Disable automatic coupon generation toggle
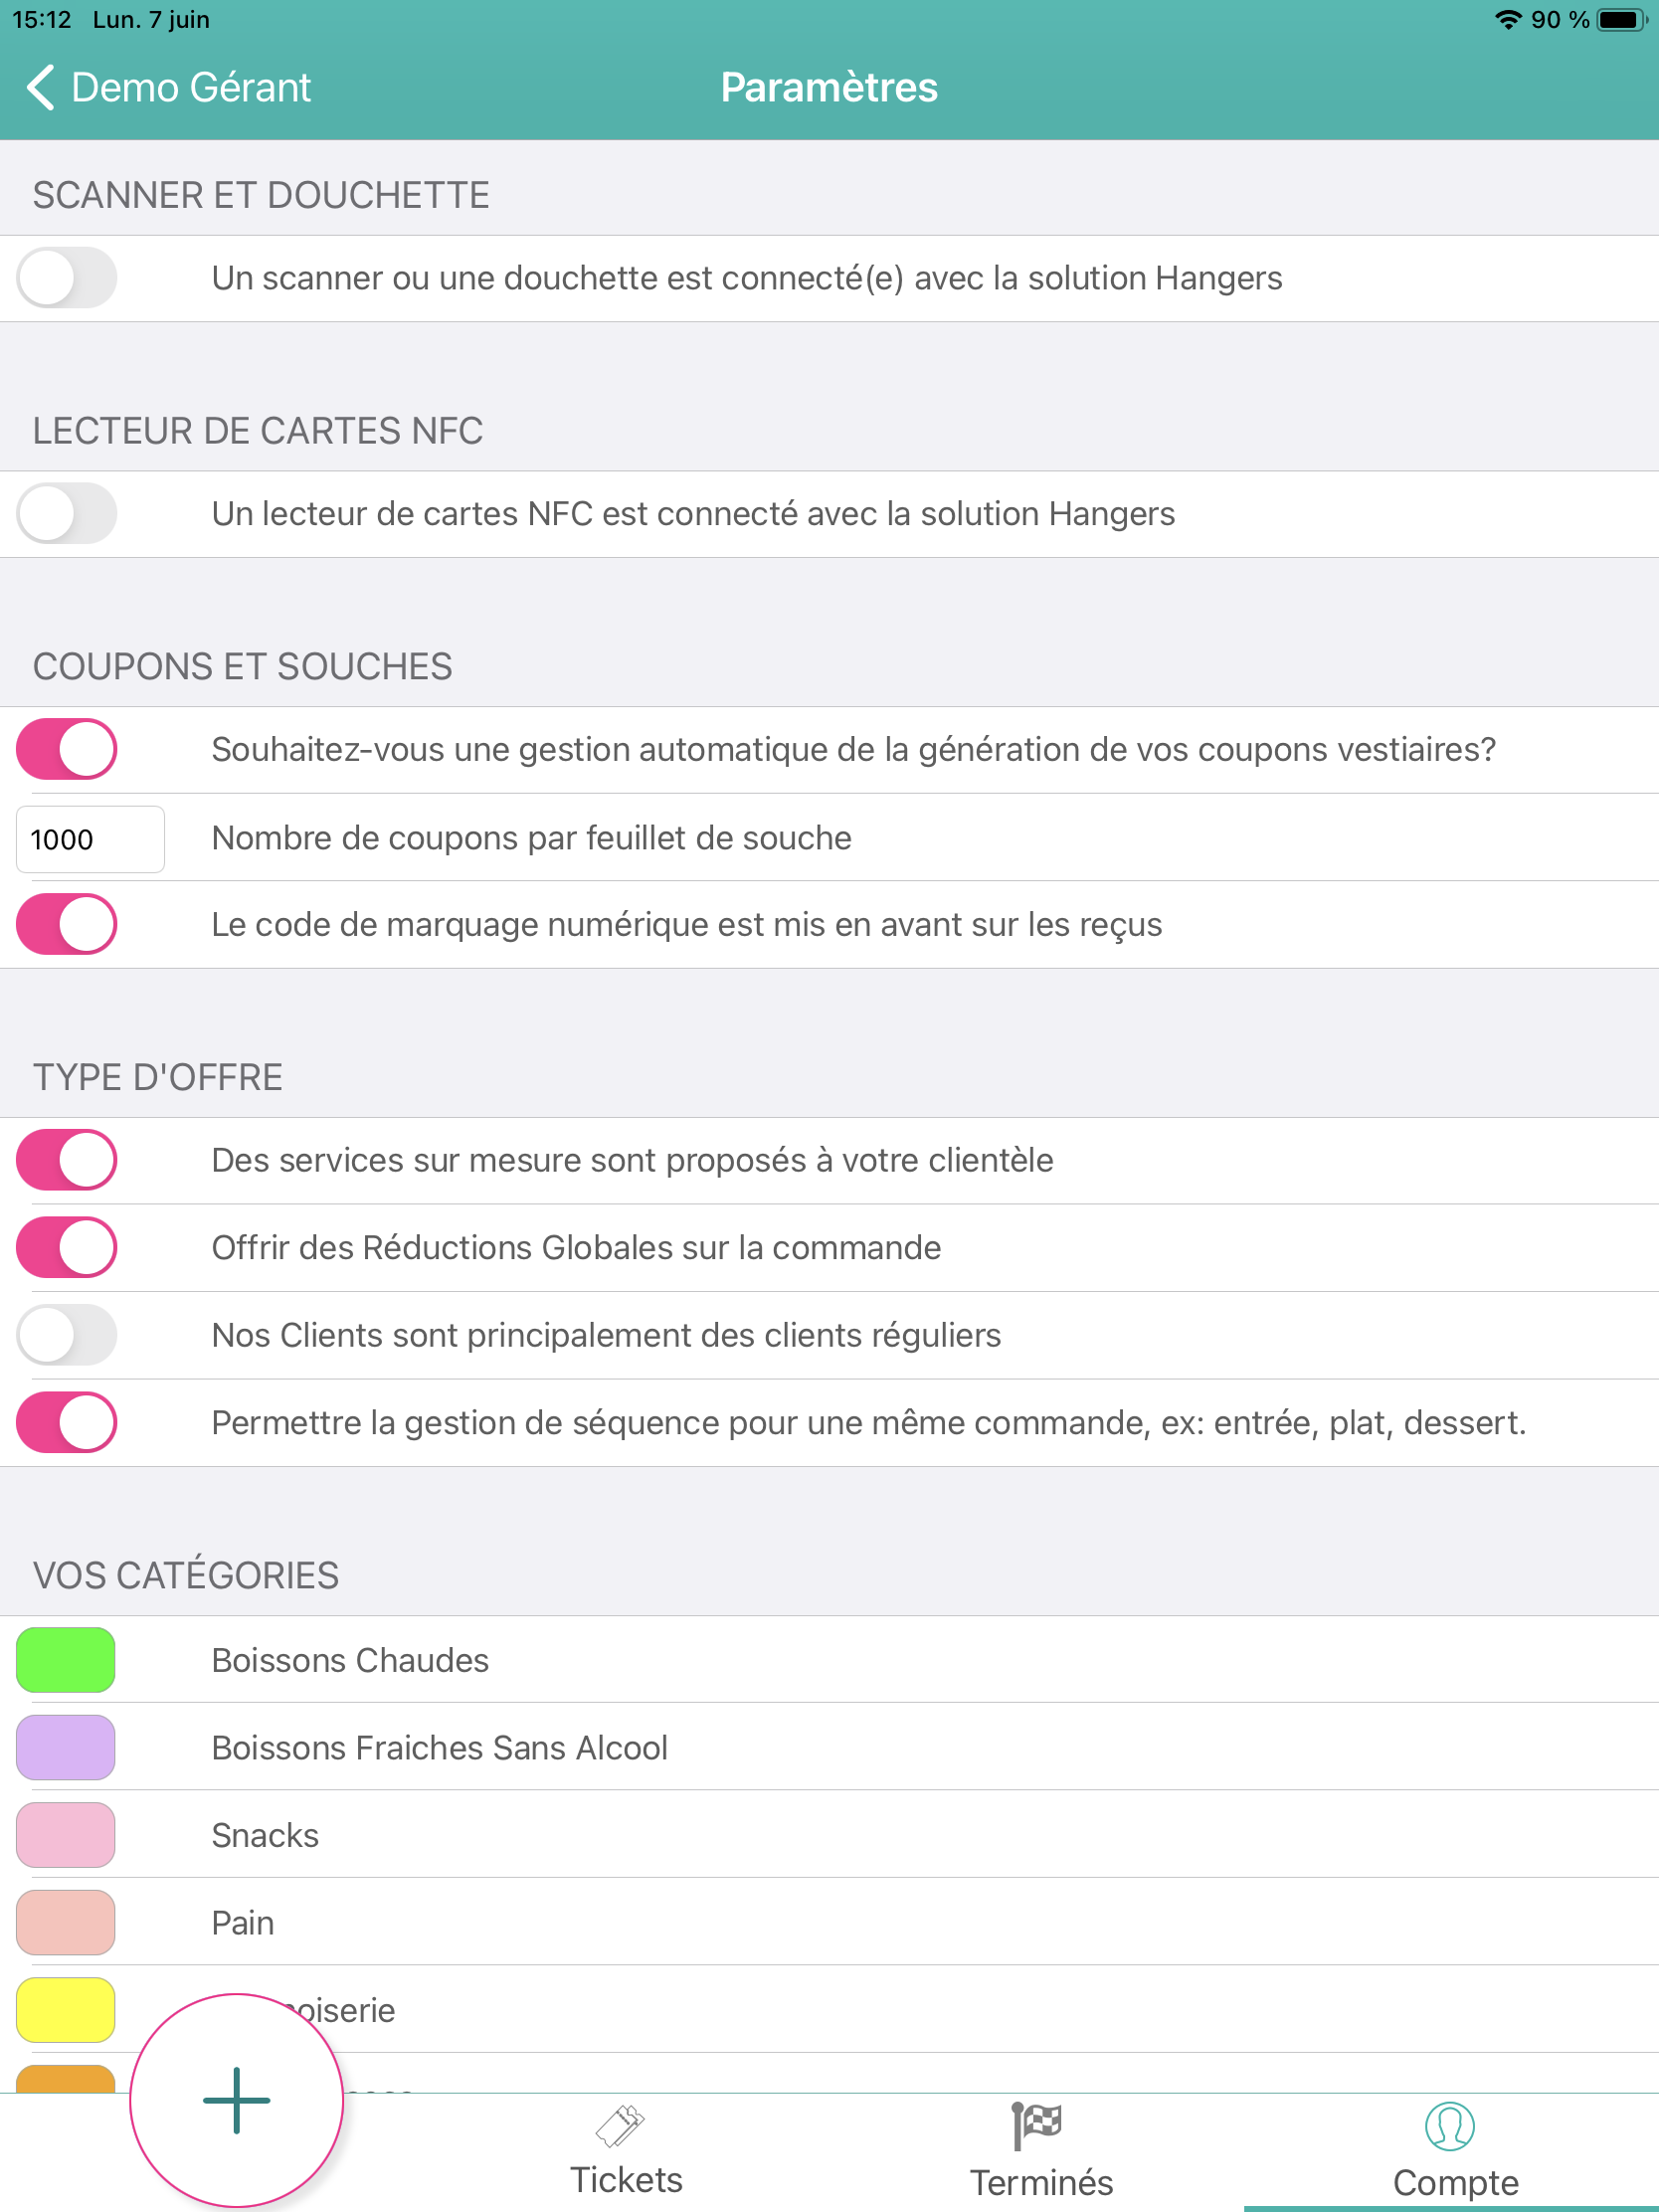Image resolution: width=1659 pixels, height=2212 pixels. click(x=67, y=749)
